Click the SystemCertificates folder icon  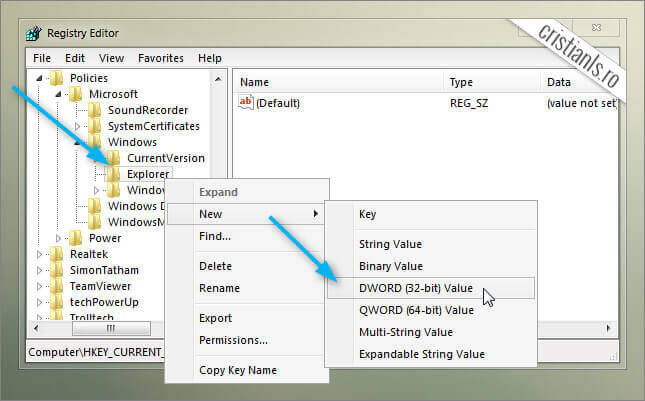coord(95,126)
